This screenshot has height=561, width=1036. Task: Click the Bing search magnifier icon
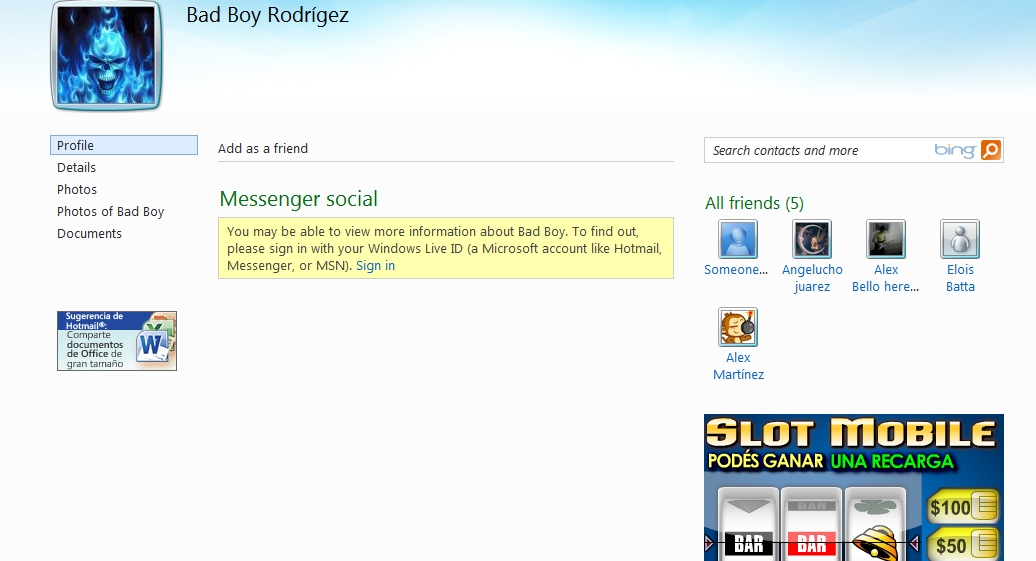click(x=990, y=150)
